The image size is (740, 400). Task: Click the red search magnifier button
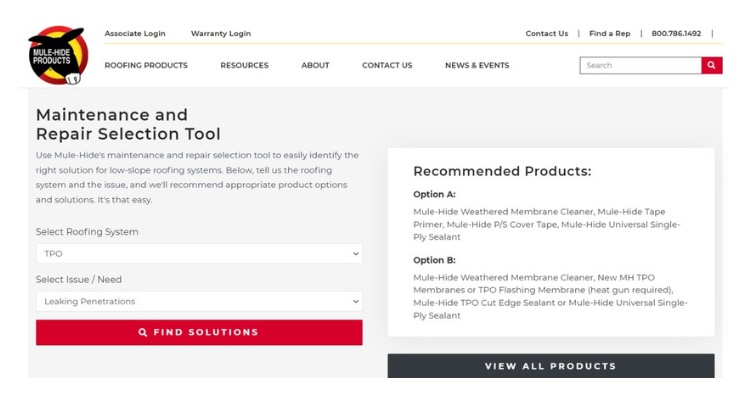[x=711, y=65]
